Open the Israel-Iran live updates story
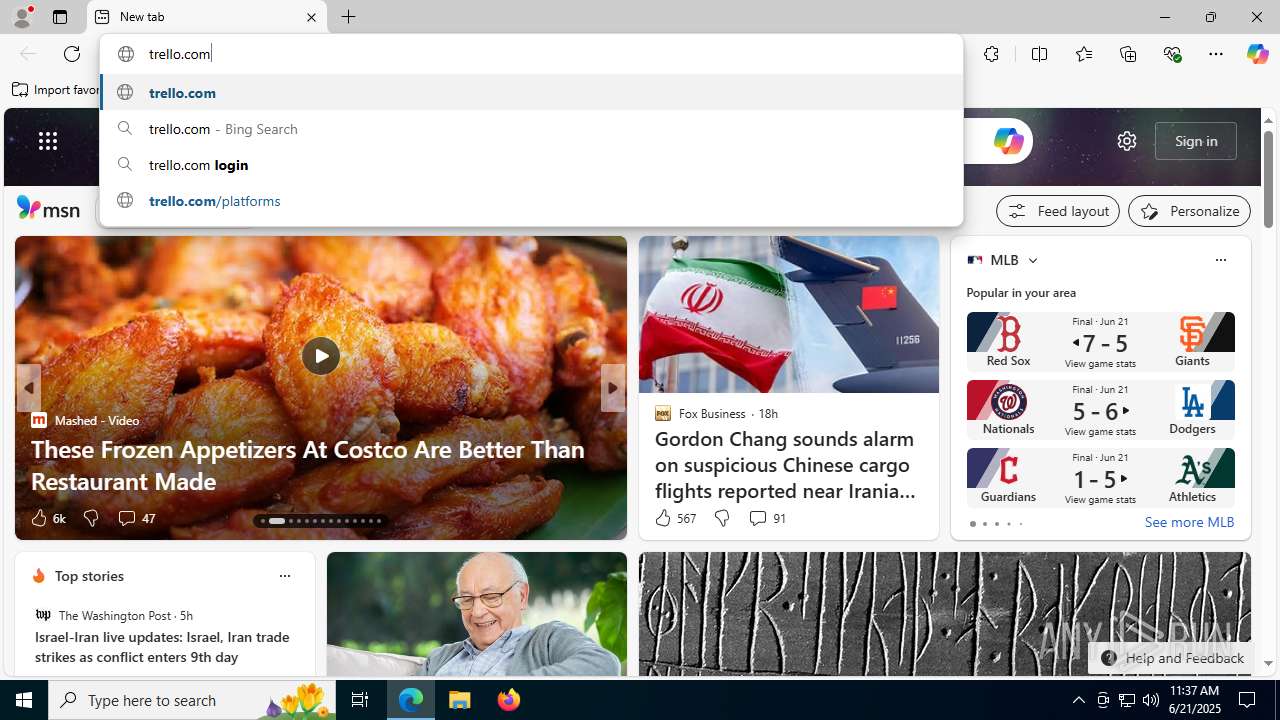This screenshot has width=1280, height=720. pos(162,647)
